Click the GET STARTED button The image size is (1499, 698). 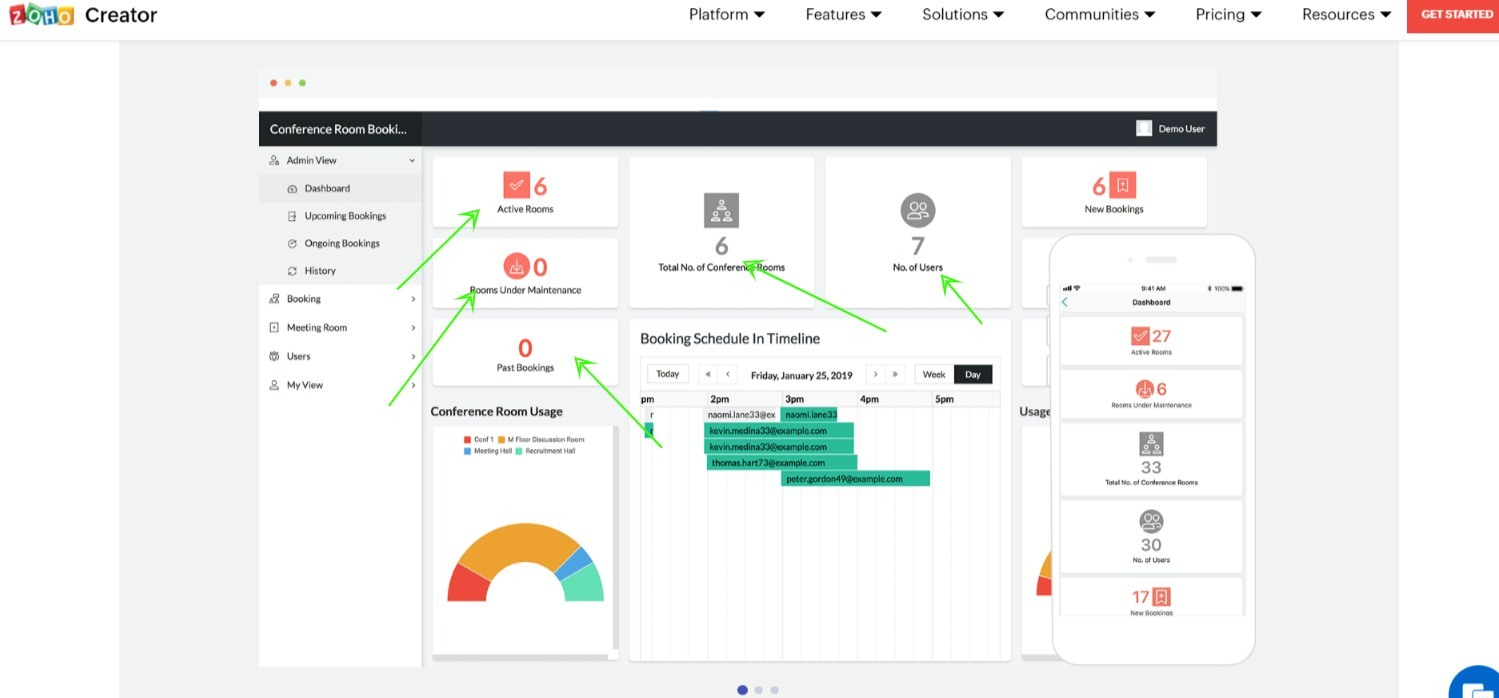tap(1453, 15)
